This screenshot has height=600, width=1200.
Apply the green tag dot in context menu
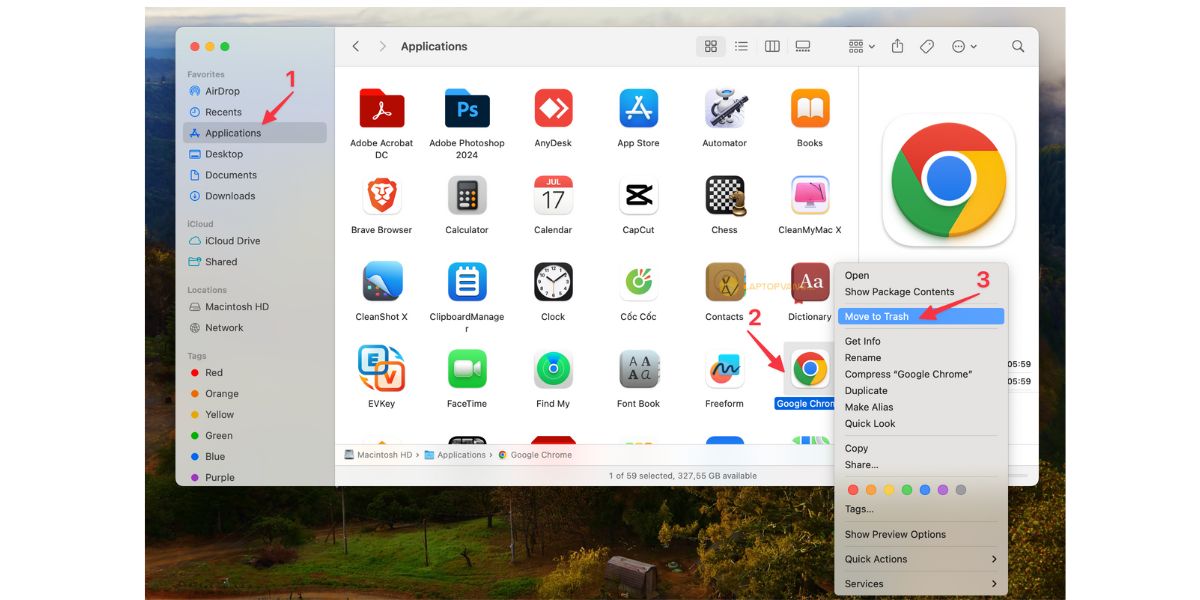[907, 490]
